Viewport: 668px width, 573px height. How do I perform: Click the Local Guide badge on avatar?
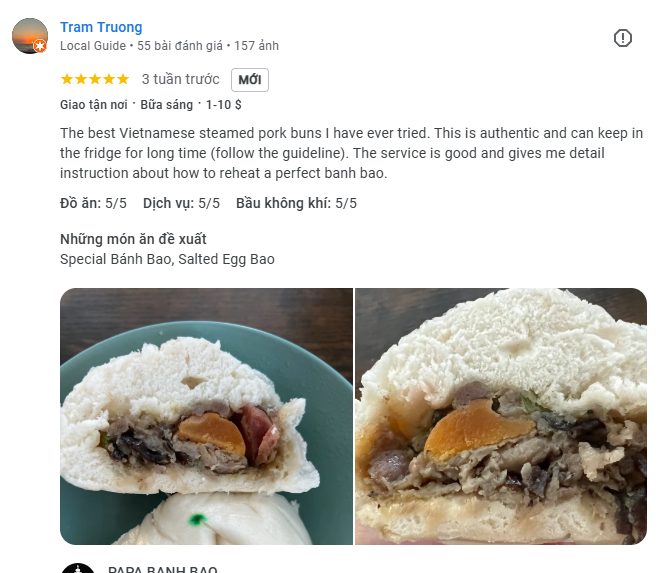40,46
